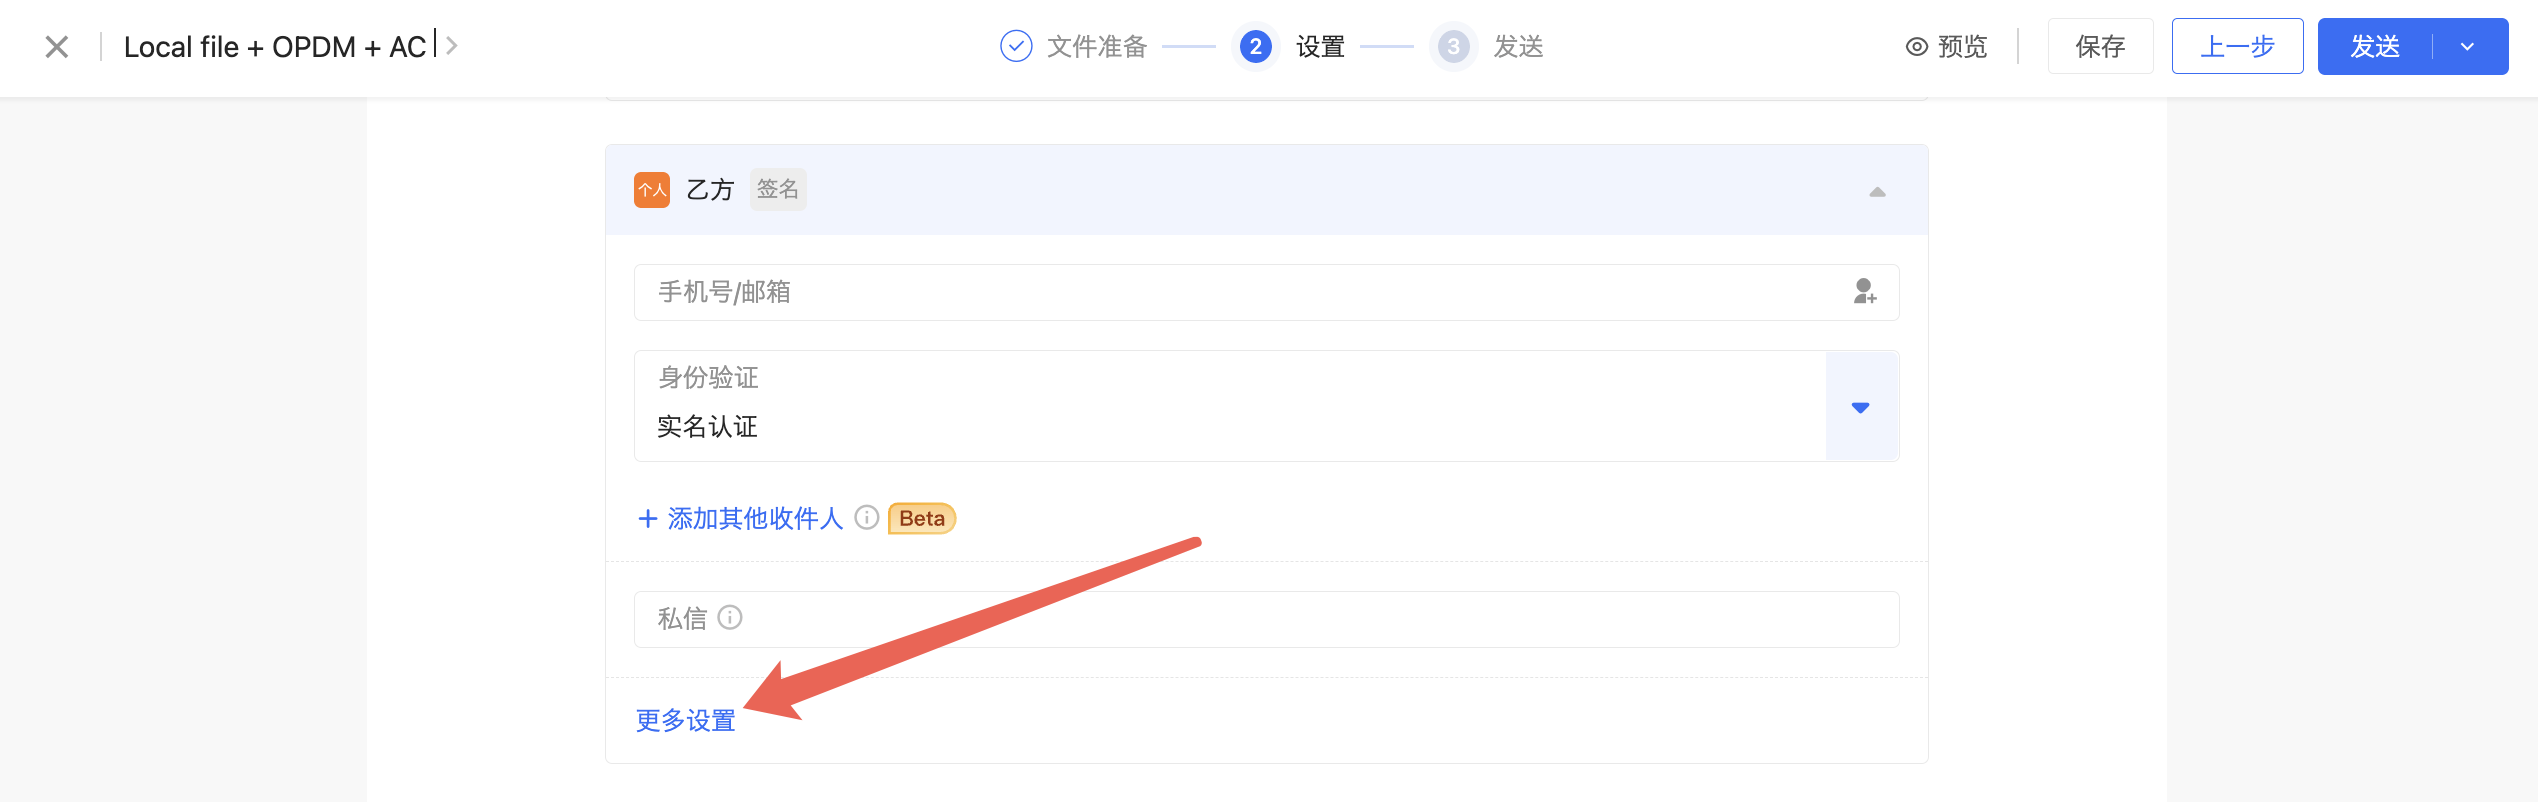Image resolution: width=2538 pixels, height=802 pixels.
Task: Edit the title Local file + OPDM + AC
Action: (x=275, y=47)
